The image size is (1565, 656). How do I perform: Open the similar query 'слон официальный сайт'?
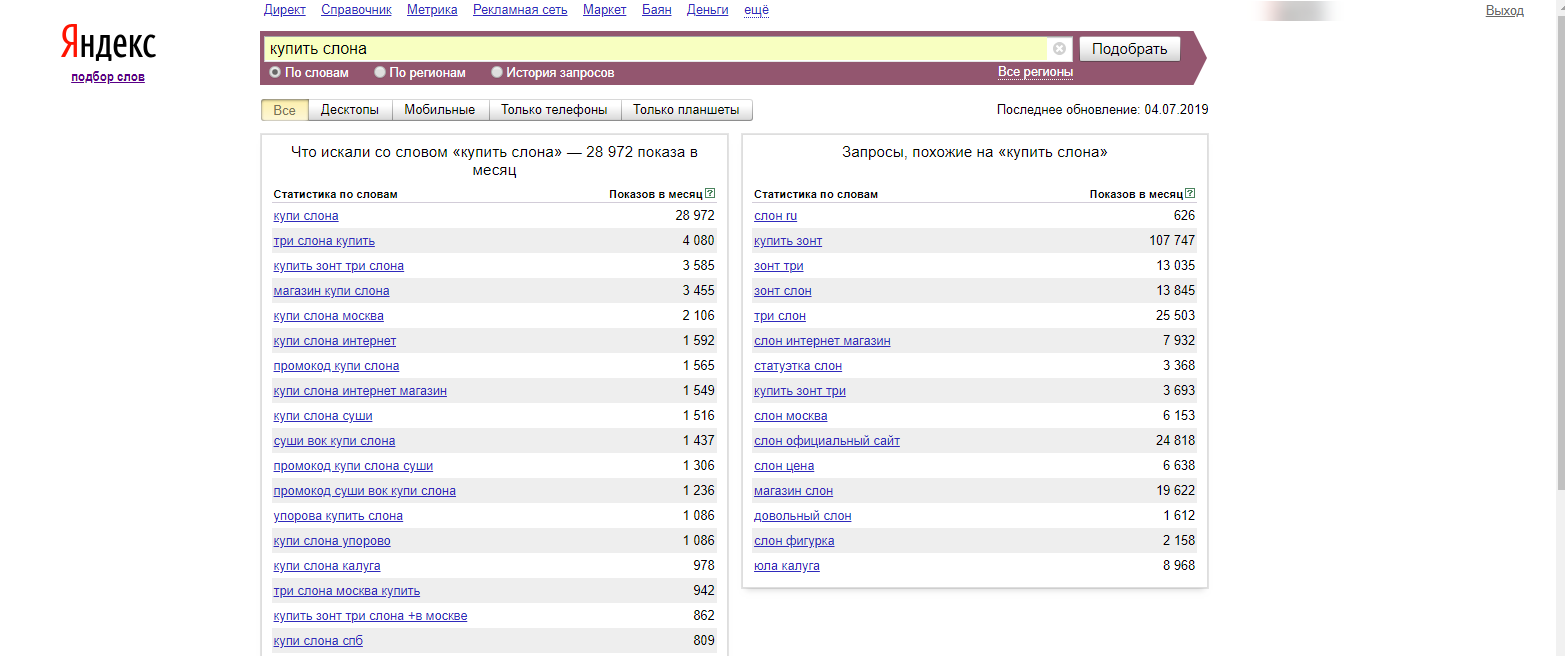coord(827,441)
